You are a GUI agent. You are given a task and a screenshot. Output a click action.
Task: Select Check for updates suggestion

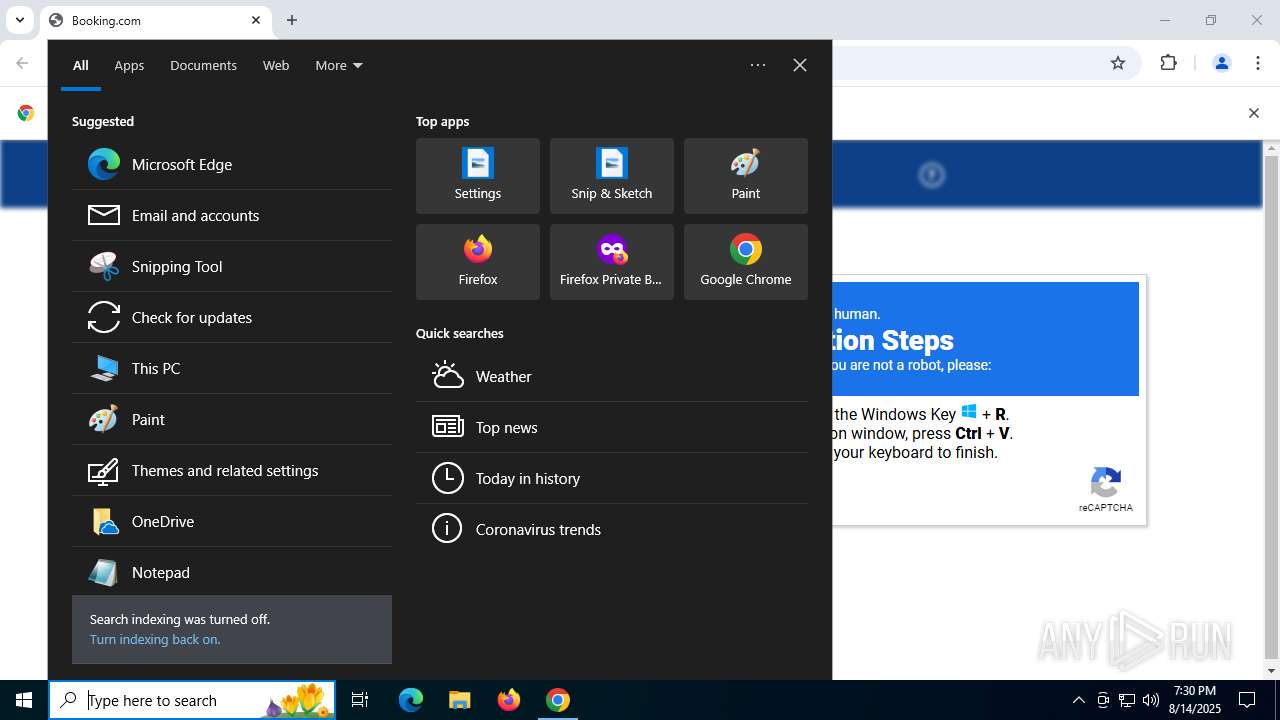tap(232, 317)
